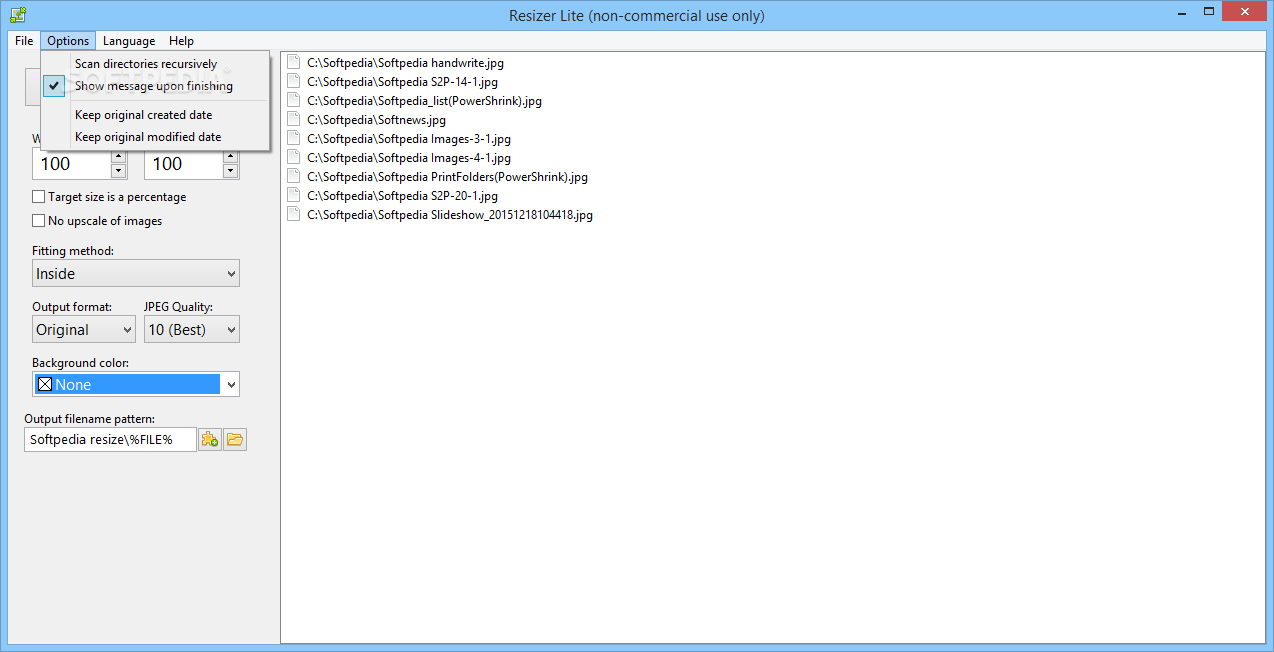Select C:\Softpedia\Softpedia S2P-20-1.jpg row
This screenshot has height=652, width=1274.
click(x=402, y=196)
